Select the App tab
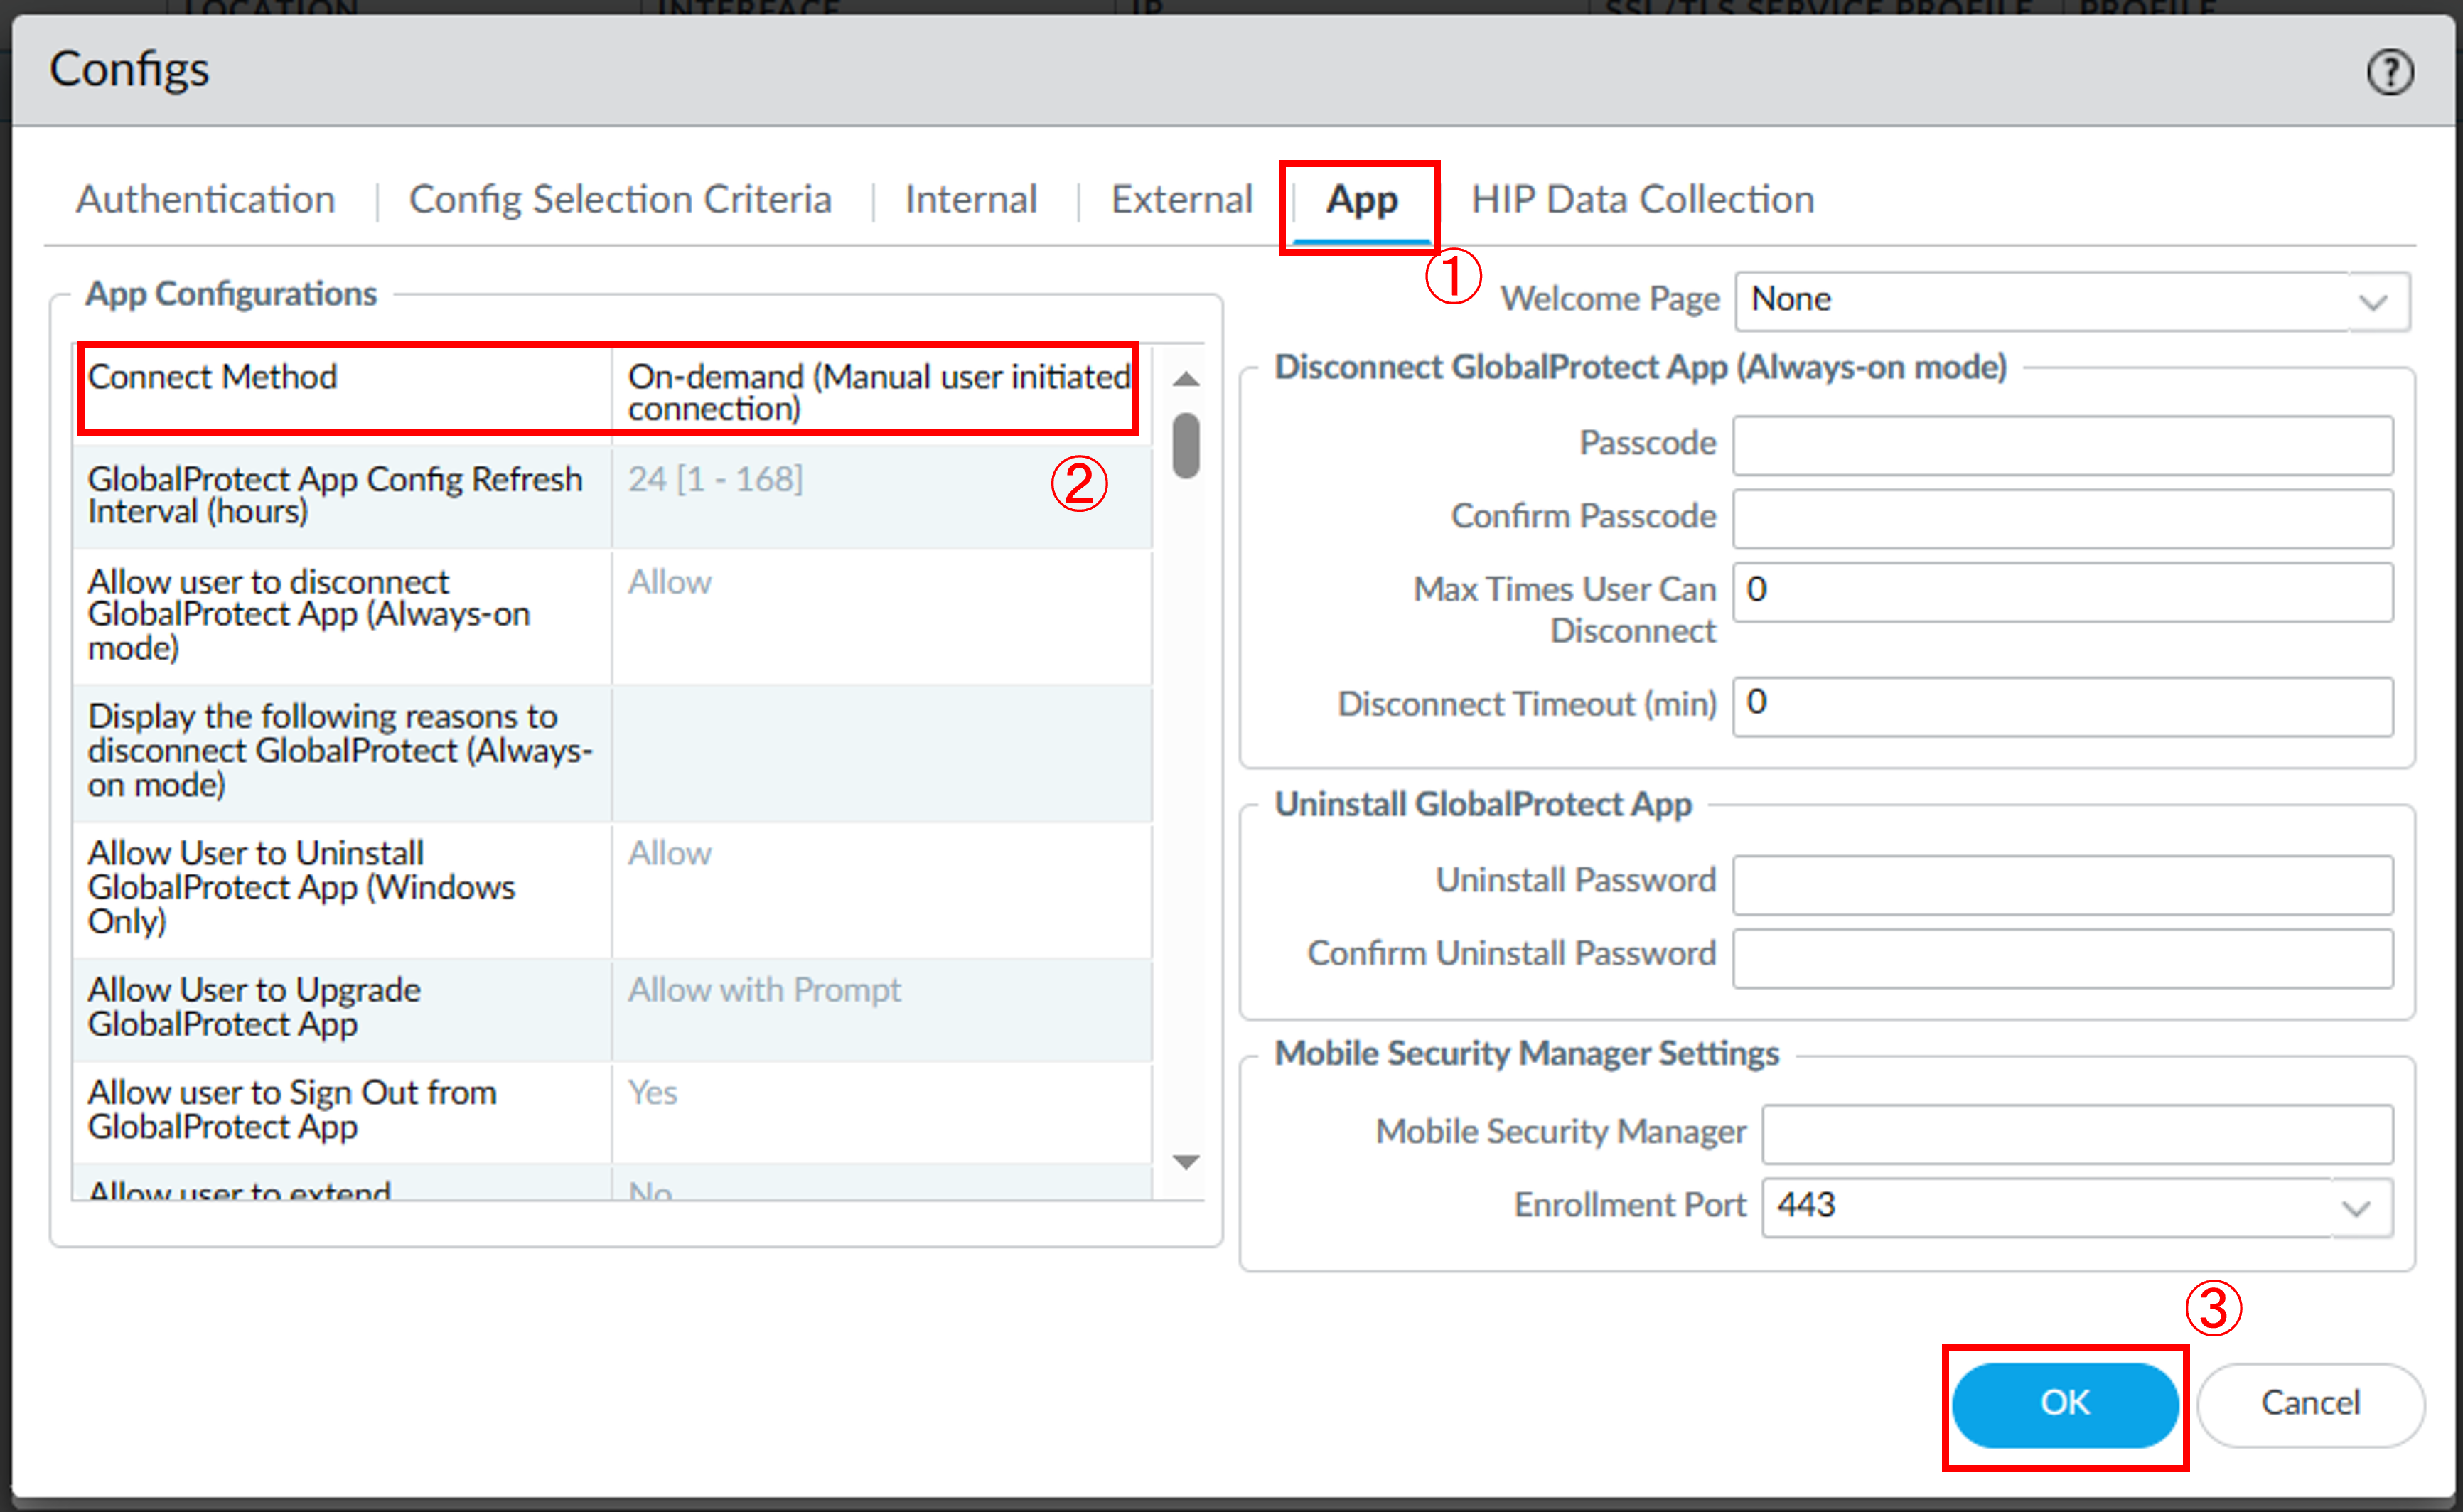The width and height of the screenshot is (2463, 1512). (x=1361, y=200)
